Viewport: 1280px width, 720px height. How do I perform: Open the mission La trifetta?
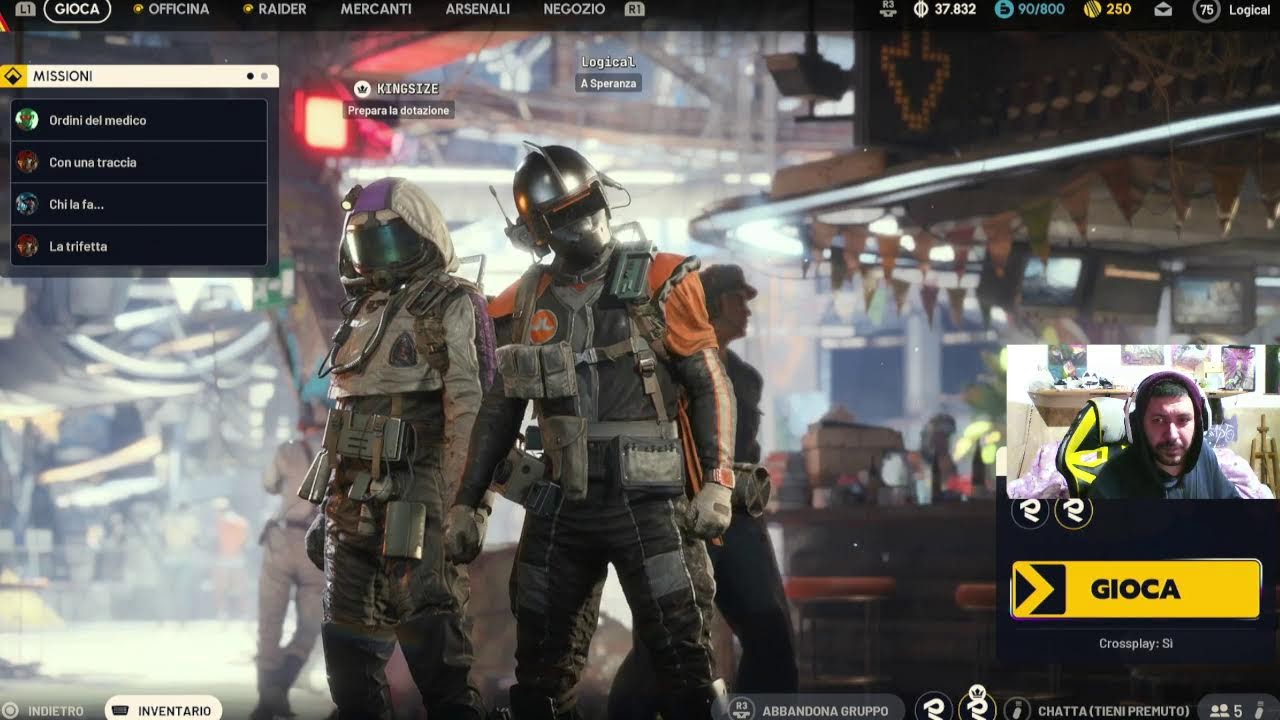click(x=139, y=246)
